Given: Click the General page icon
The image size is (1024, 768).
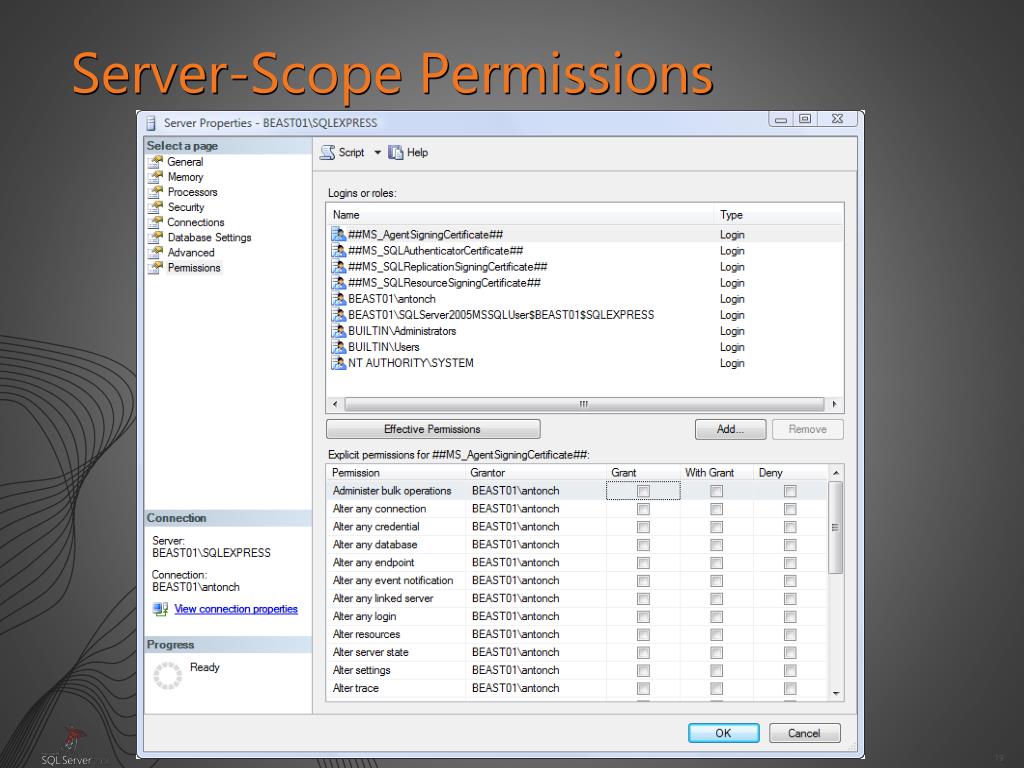Looking at the screenshot, I should [155, 162].
